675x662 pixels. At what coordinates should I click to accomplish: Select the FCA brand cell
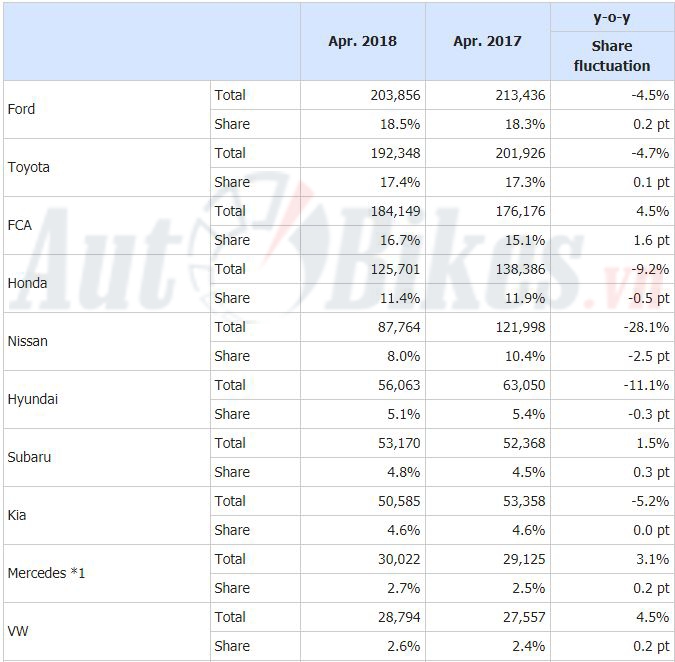point(19,225)
